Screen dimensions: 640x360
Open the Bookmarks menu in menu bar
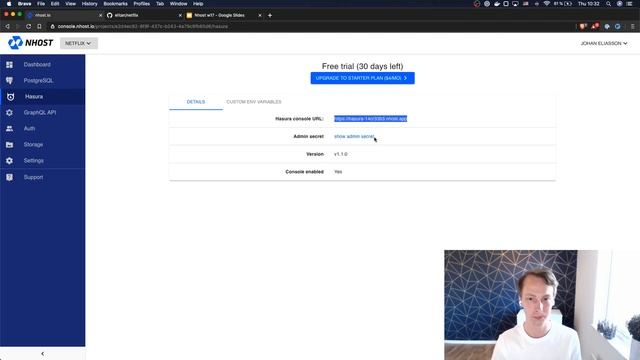(x=116, y=4)
